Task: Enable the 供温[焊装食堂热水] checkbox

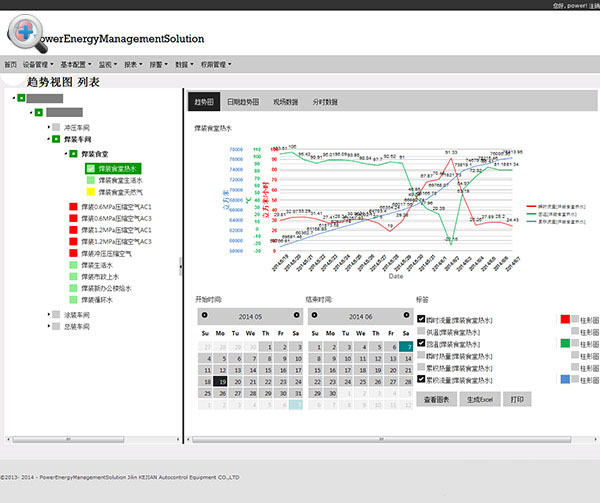Action: (421, 331)
